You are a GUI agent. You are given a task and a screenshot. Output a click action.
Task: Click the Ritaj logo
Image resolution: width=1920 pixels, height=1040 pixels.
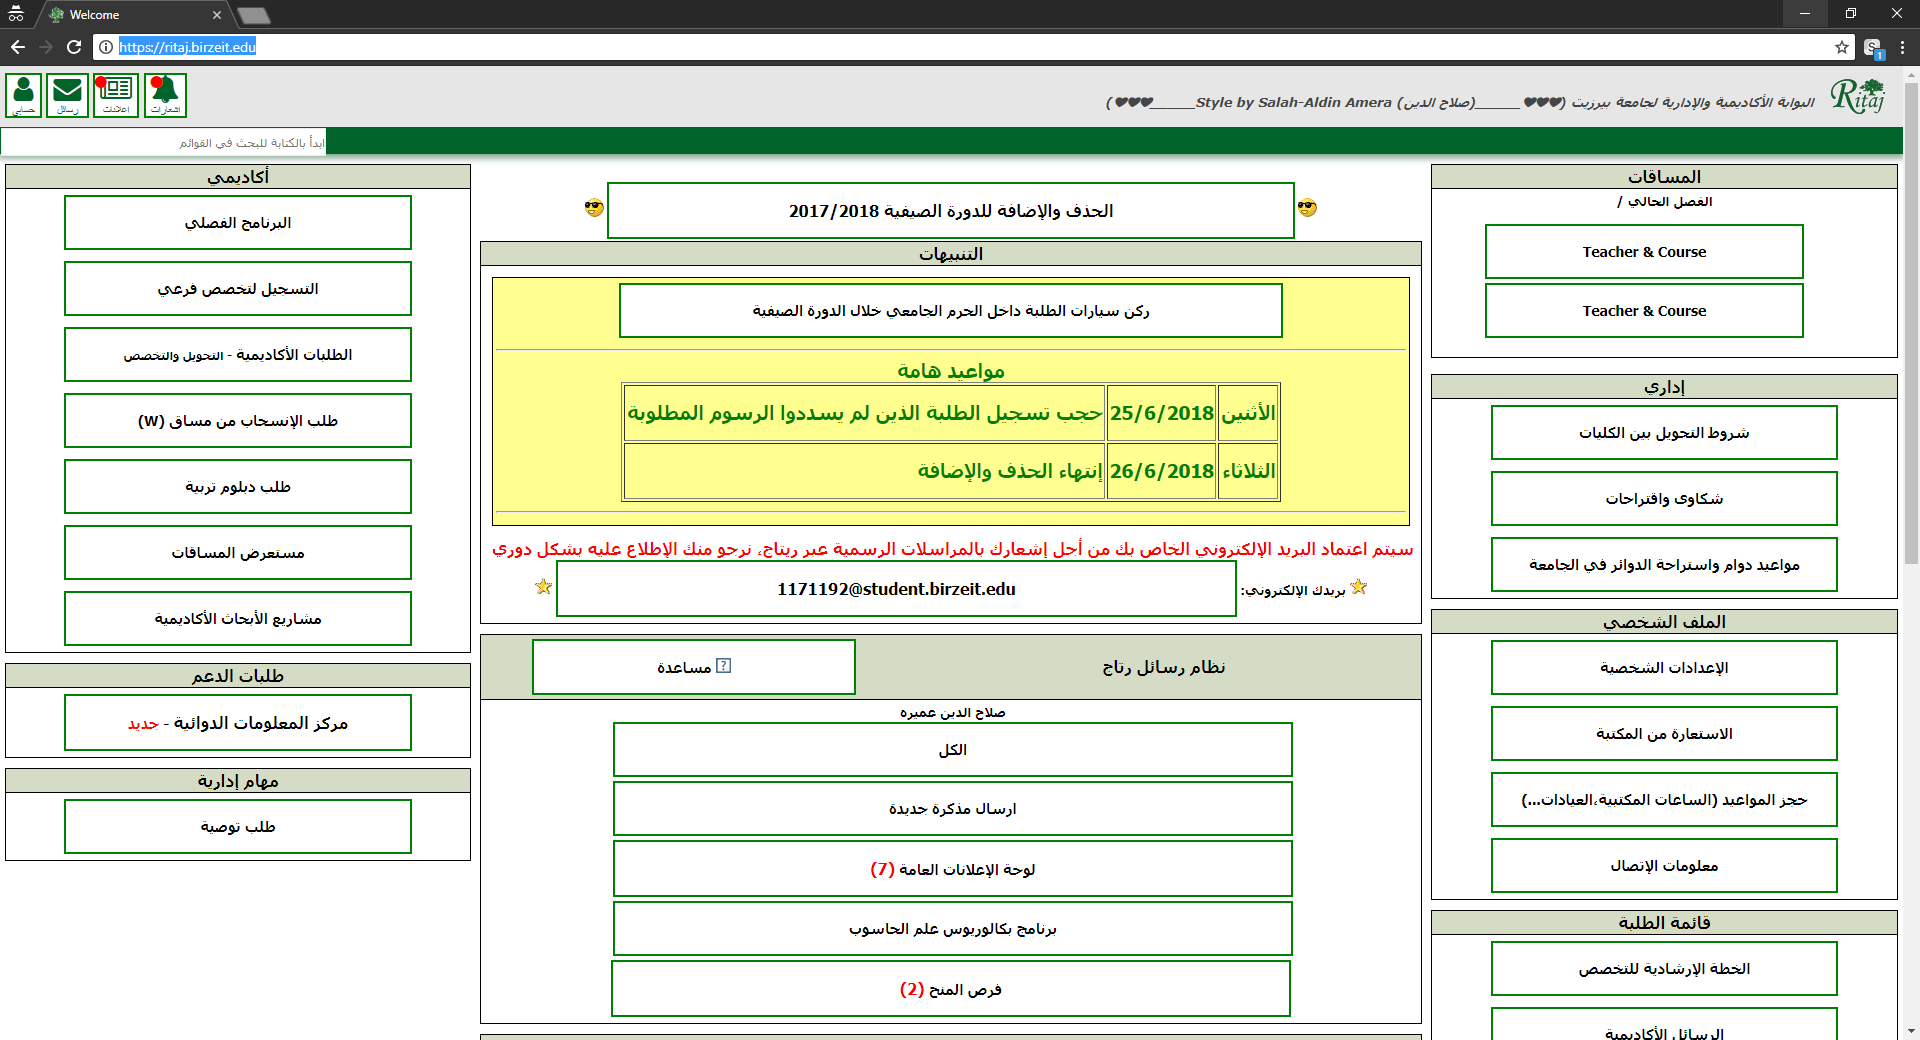(1858, 97)
